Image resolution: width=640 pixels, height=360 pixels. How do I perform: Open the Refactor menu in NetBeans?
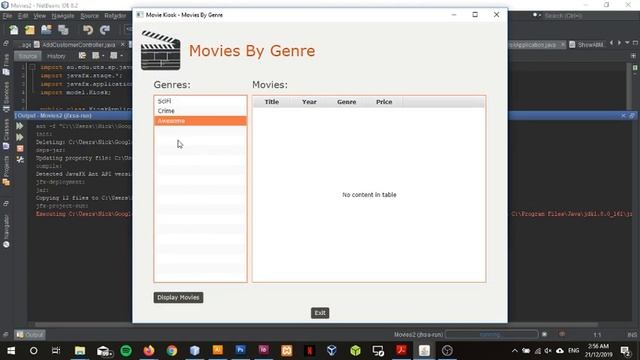pos(115,16)
